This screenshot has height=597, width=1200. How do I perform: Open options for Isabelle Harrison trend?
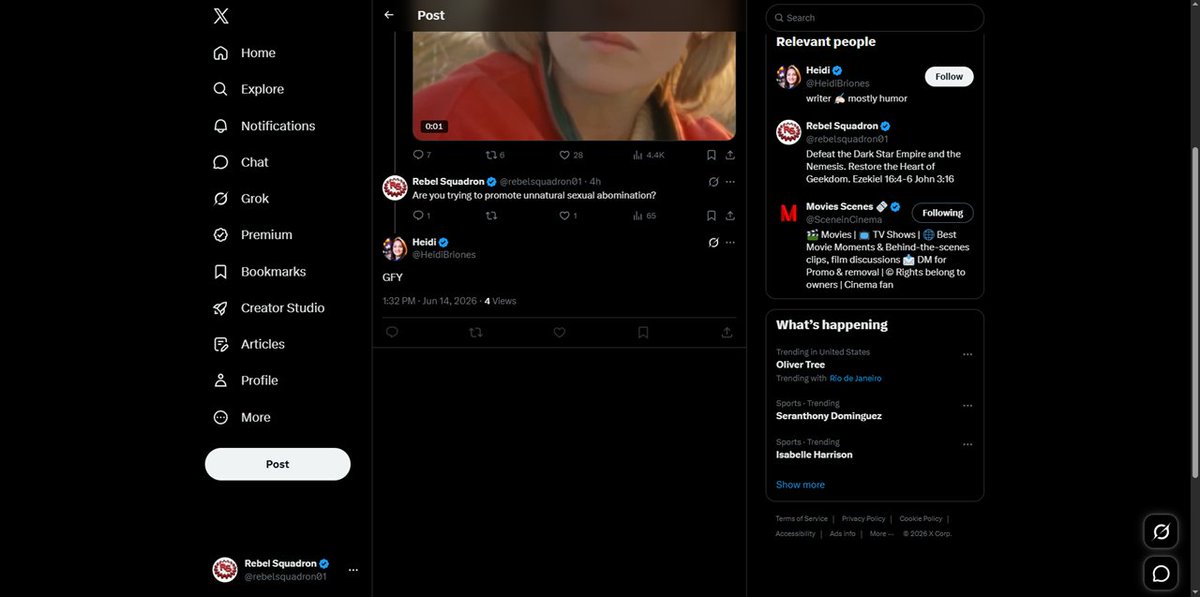click(967, 444)
